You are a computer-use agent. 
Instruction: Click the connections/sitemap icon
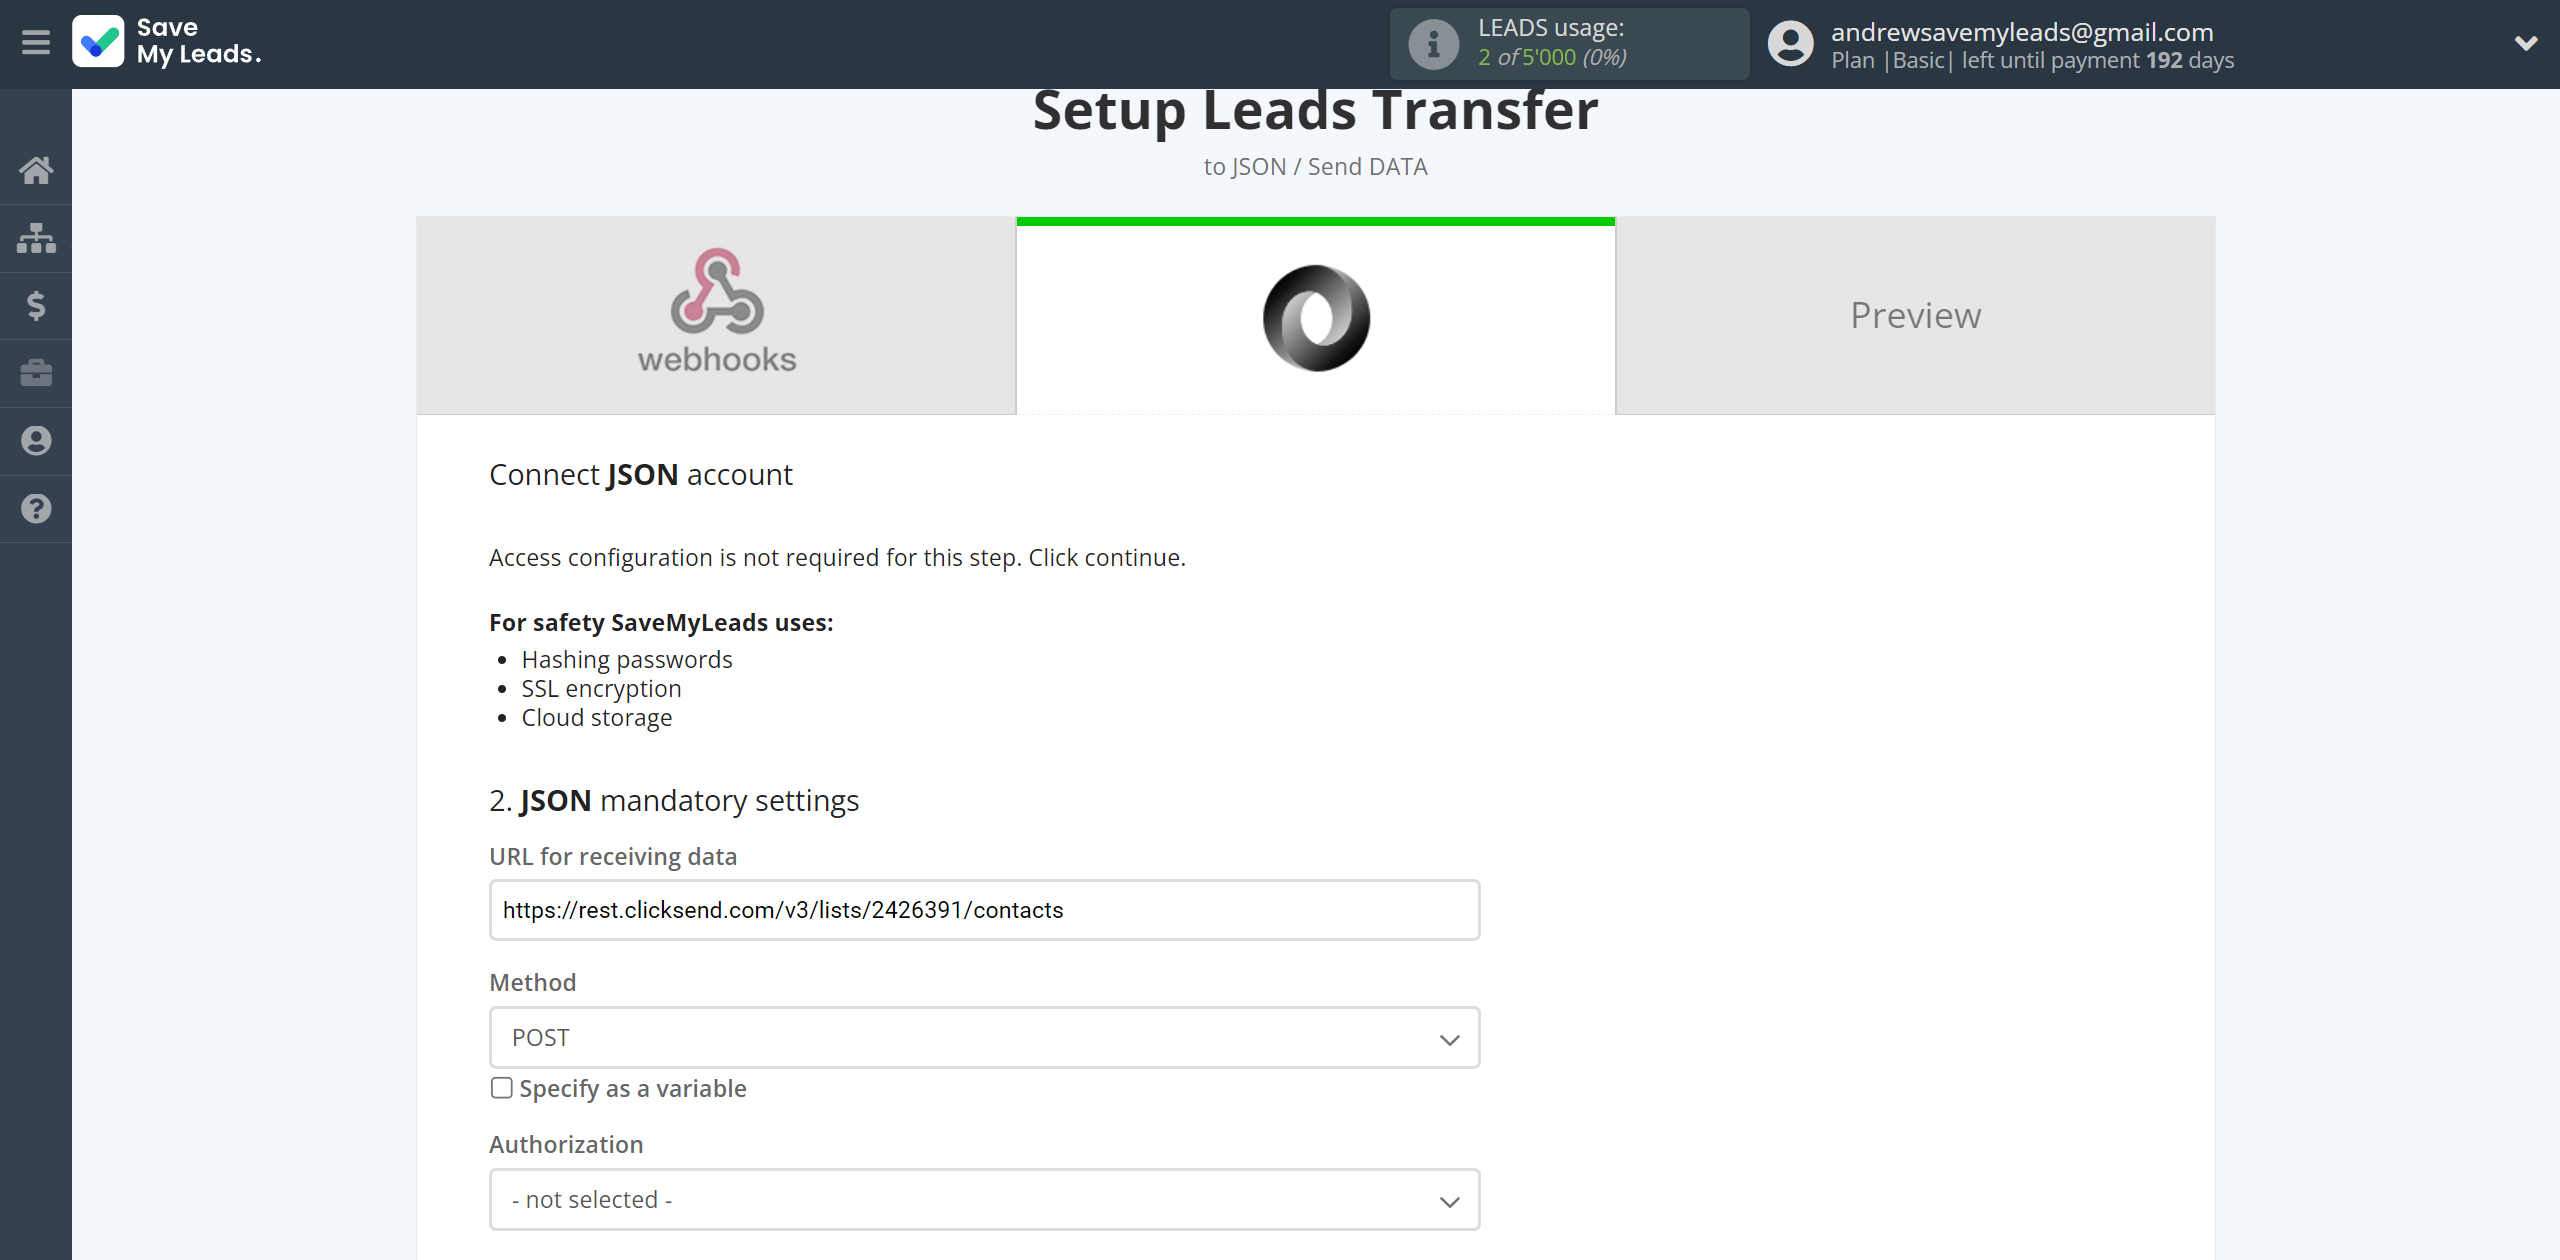tap(36, 237)
